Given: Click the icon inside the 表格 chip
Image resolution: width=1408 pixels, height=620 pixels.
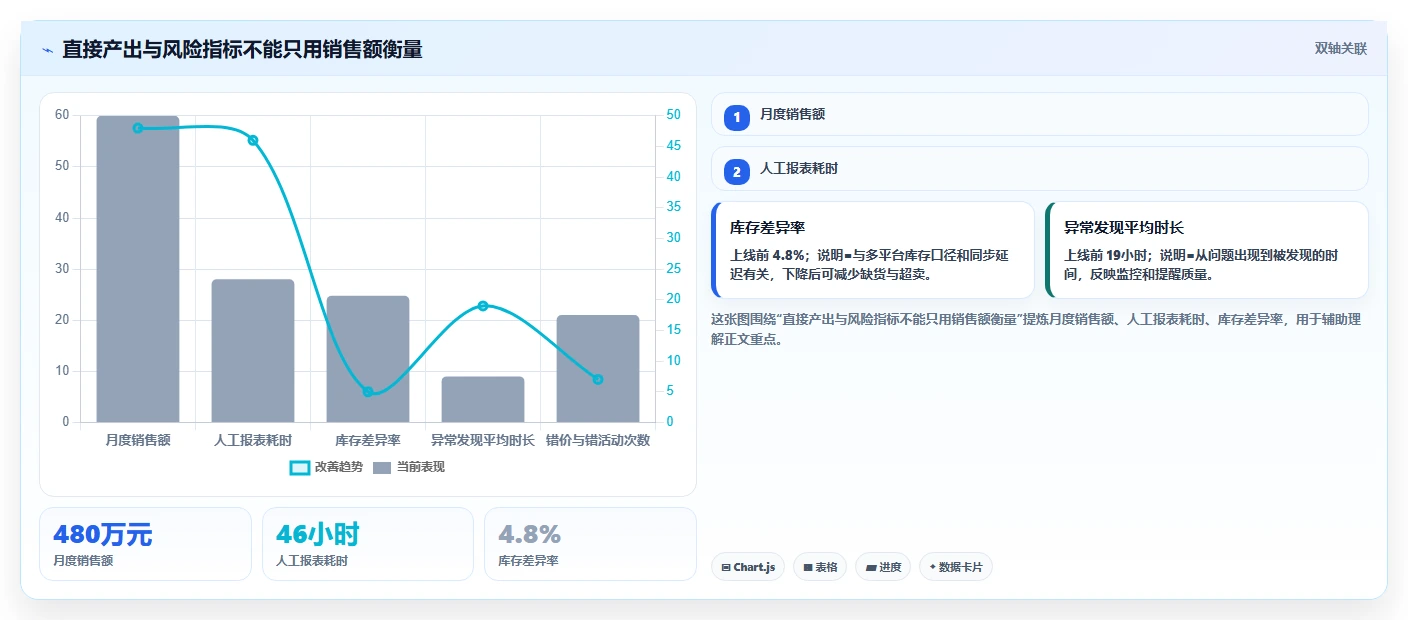Looking at the screenshot, I should click(808, 567).
